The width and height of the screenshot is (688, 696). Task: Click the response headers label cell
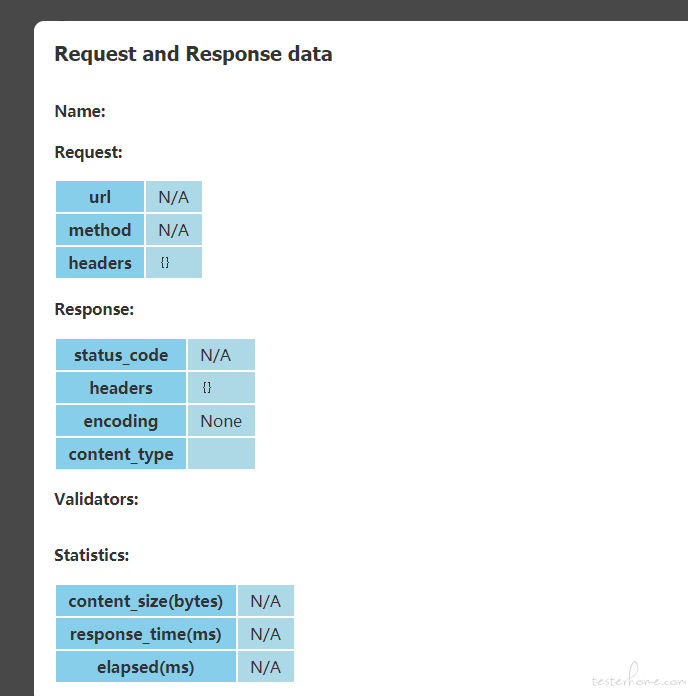pyautogui.click(x=121, y=388)
